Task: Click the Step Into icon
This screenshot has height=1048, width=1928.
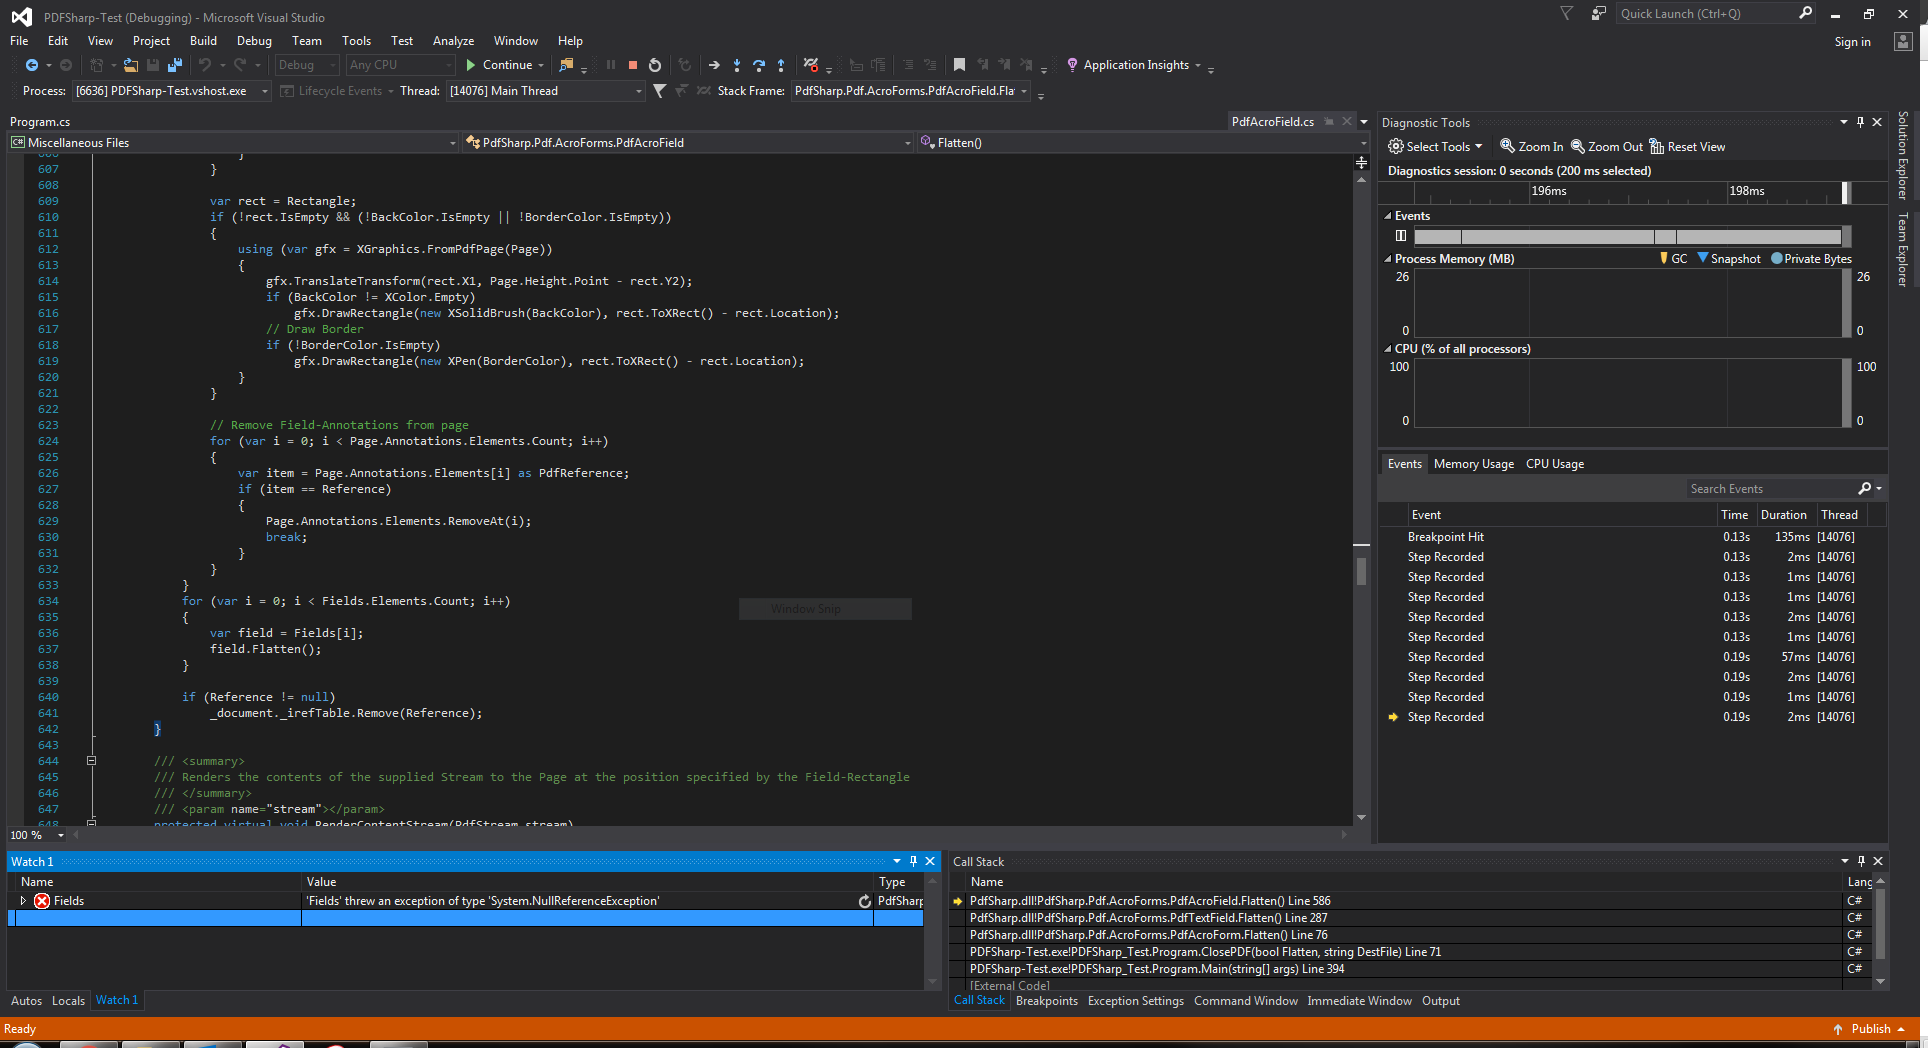Action: [x=737, y=65]
